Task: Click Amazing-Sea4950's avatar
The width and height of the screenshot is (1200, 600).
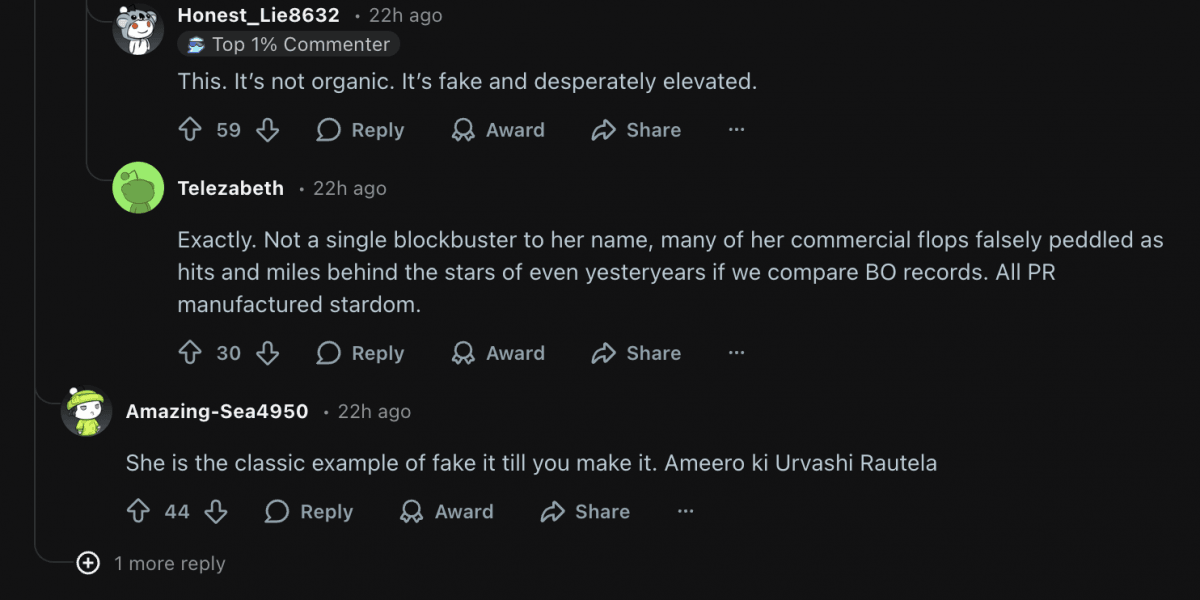Action: pos(87,411)
